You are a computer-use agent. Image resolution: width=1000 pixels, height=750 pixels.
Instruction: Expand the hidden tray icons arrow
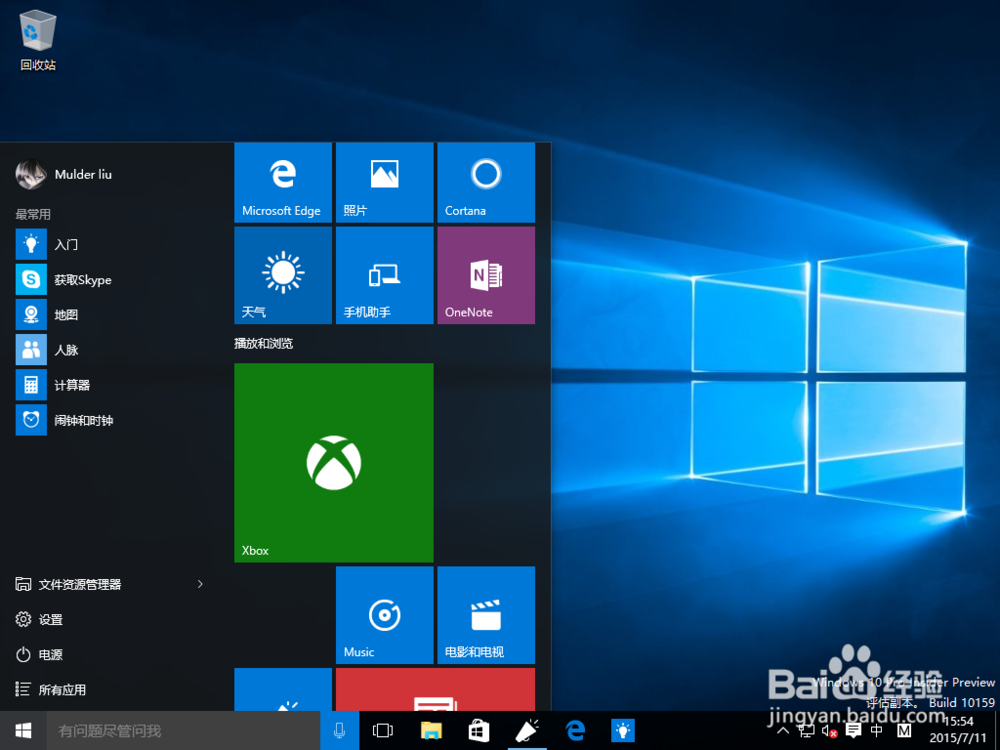[784, 731]
